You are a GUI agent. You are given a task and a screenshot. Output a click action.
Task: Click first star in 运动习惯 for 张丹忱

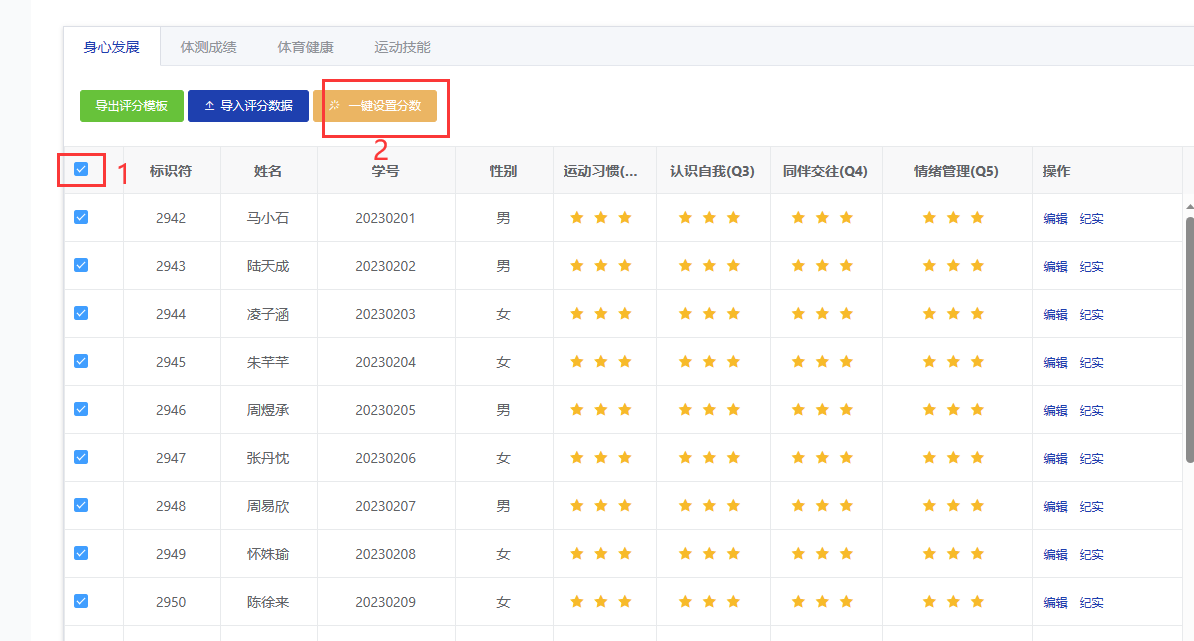pos(576,458)
